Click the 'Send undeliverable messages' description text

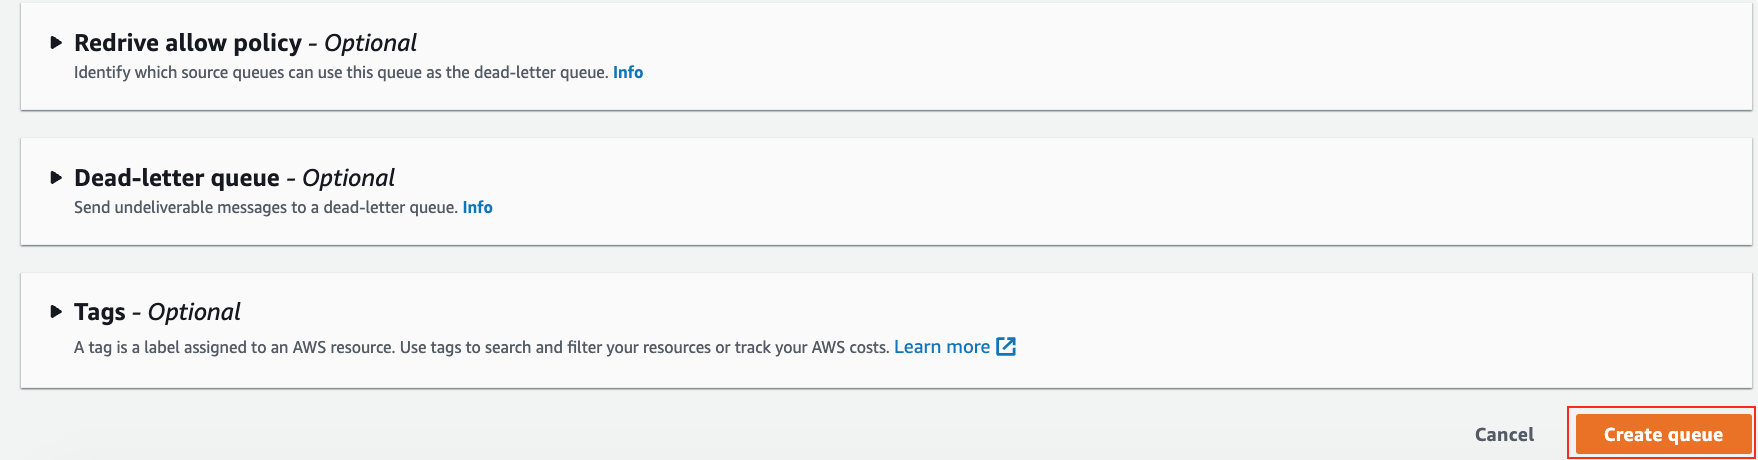pos(266,207)
